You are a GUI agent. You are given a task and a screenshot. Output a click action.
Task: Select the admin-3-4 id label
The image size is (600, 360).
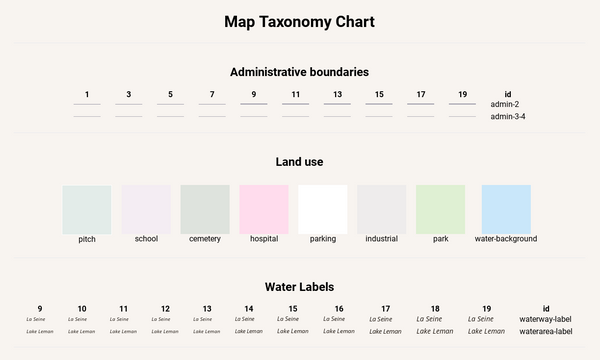coord(508,116)
